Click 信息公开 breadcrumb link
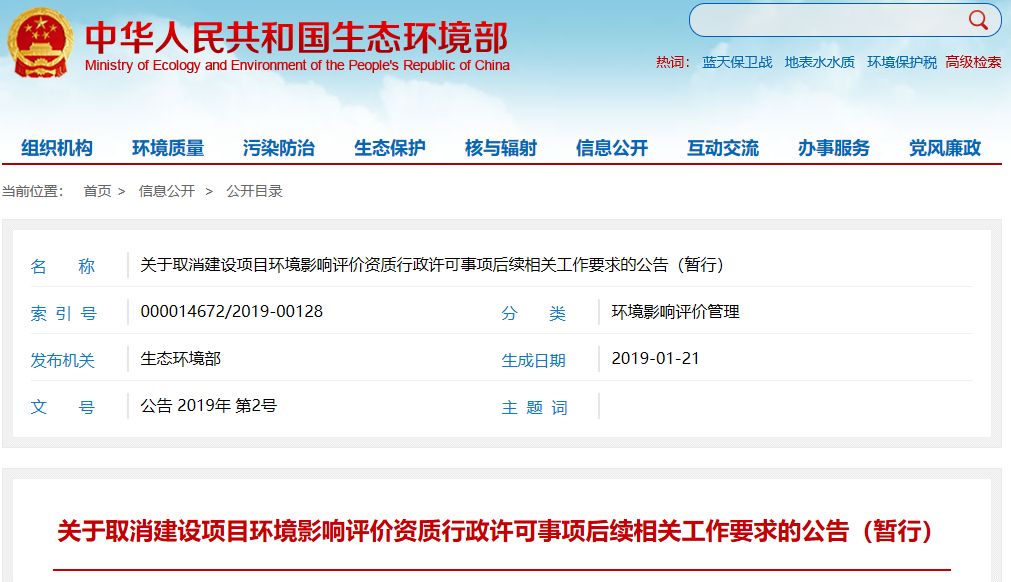 [x=167, y=191]
